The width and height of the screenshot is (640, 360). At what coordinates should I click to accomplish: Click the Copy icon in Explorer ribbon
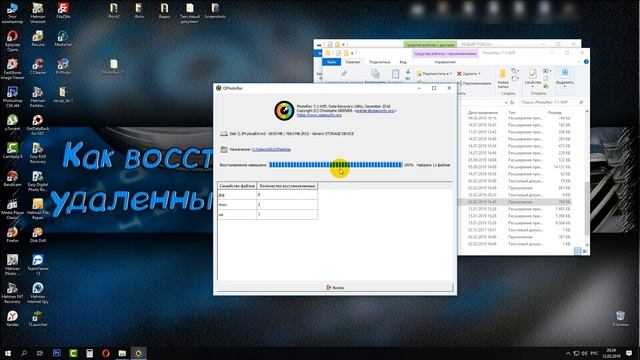(x=375, y=74)
